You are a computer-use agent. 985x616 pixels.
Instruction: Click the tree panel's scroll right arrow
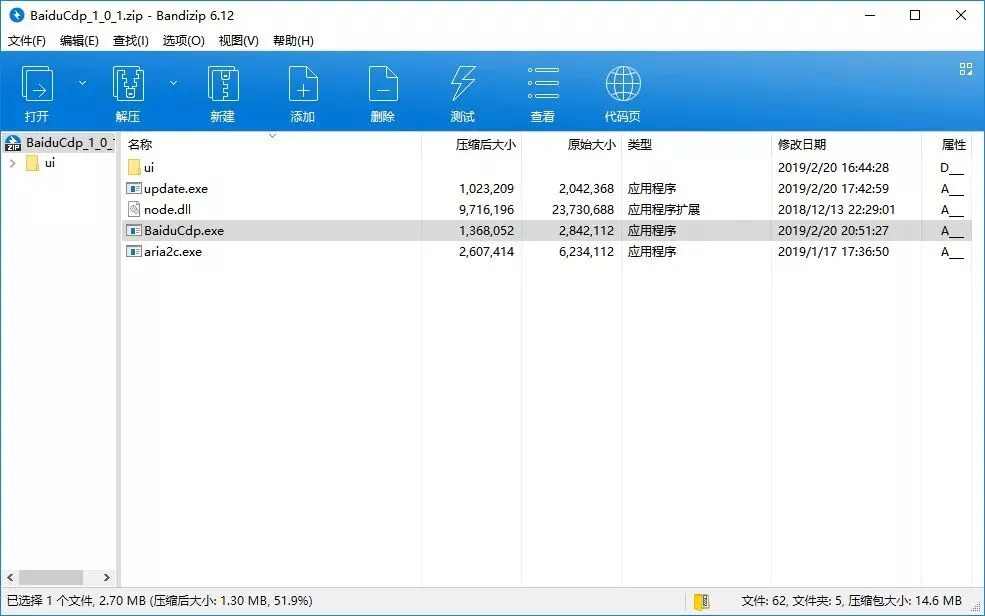(x=107, y=577)
